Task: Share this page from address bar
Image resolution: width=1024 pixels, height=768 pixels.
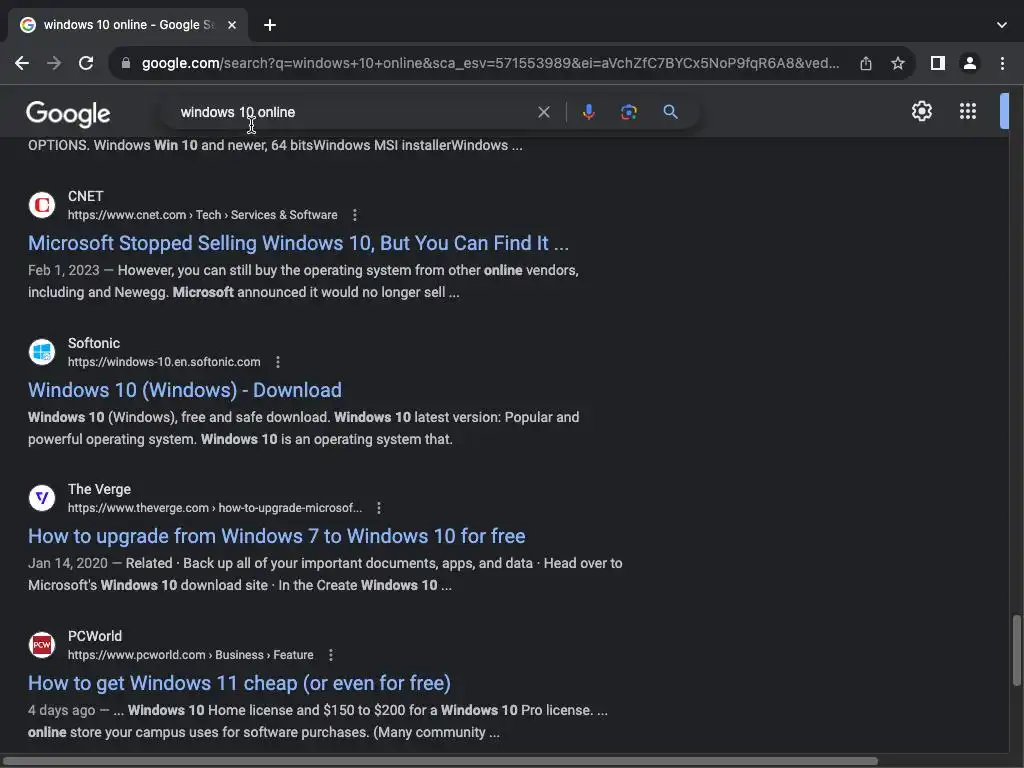Action: [x=866, y=63]
